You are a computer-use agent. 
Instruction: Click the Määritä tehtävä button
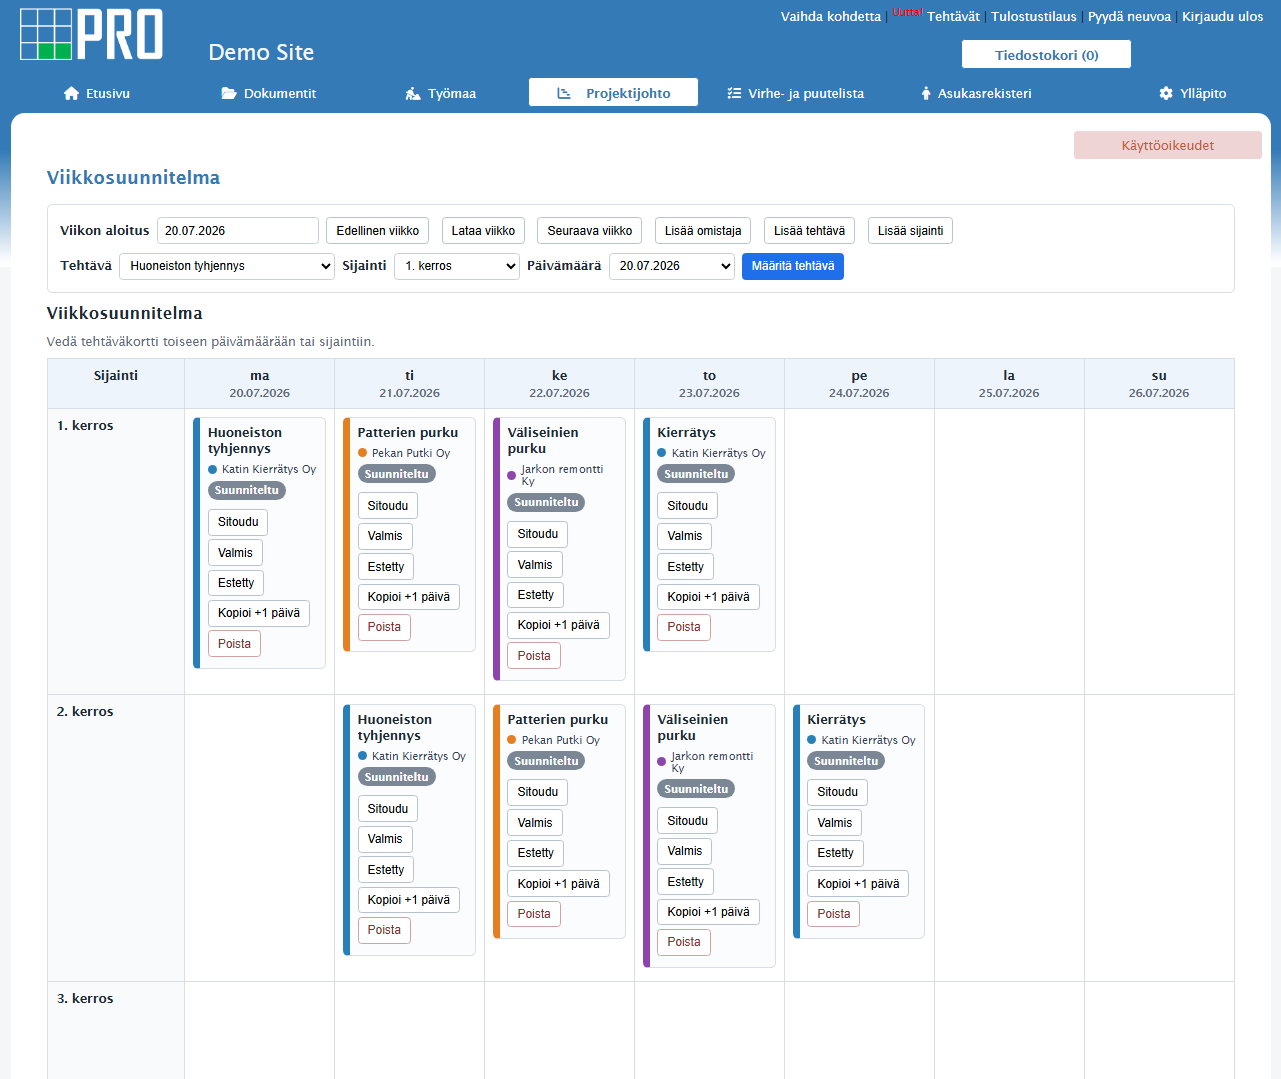coord(793,266)
